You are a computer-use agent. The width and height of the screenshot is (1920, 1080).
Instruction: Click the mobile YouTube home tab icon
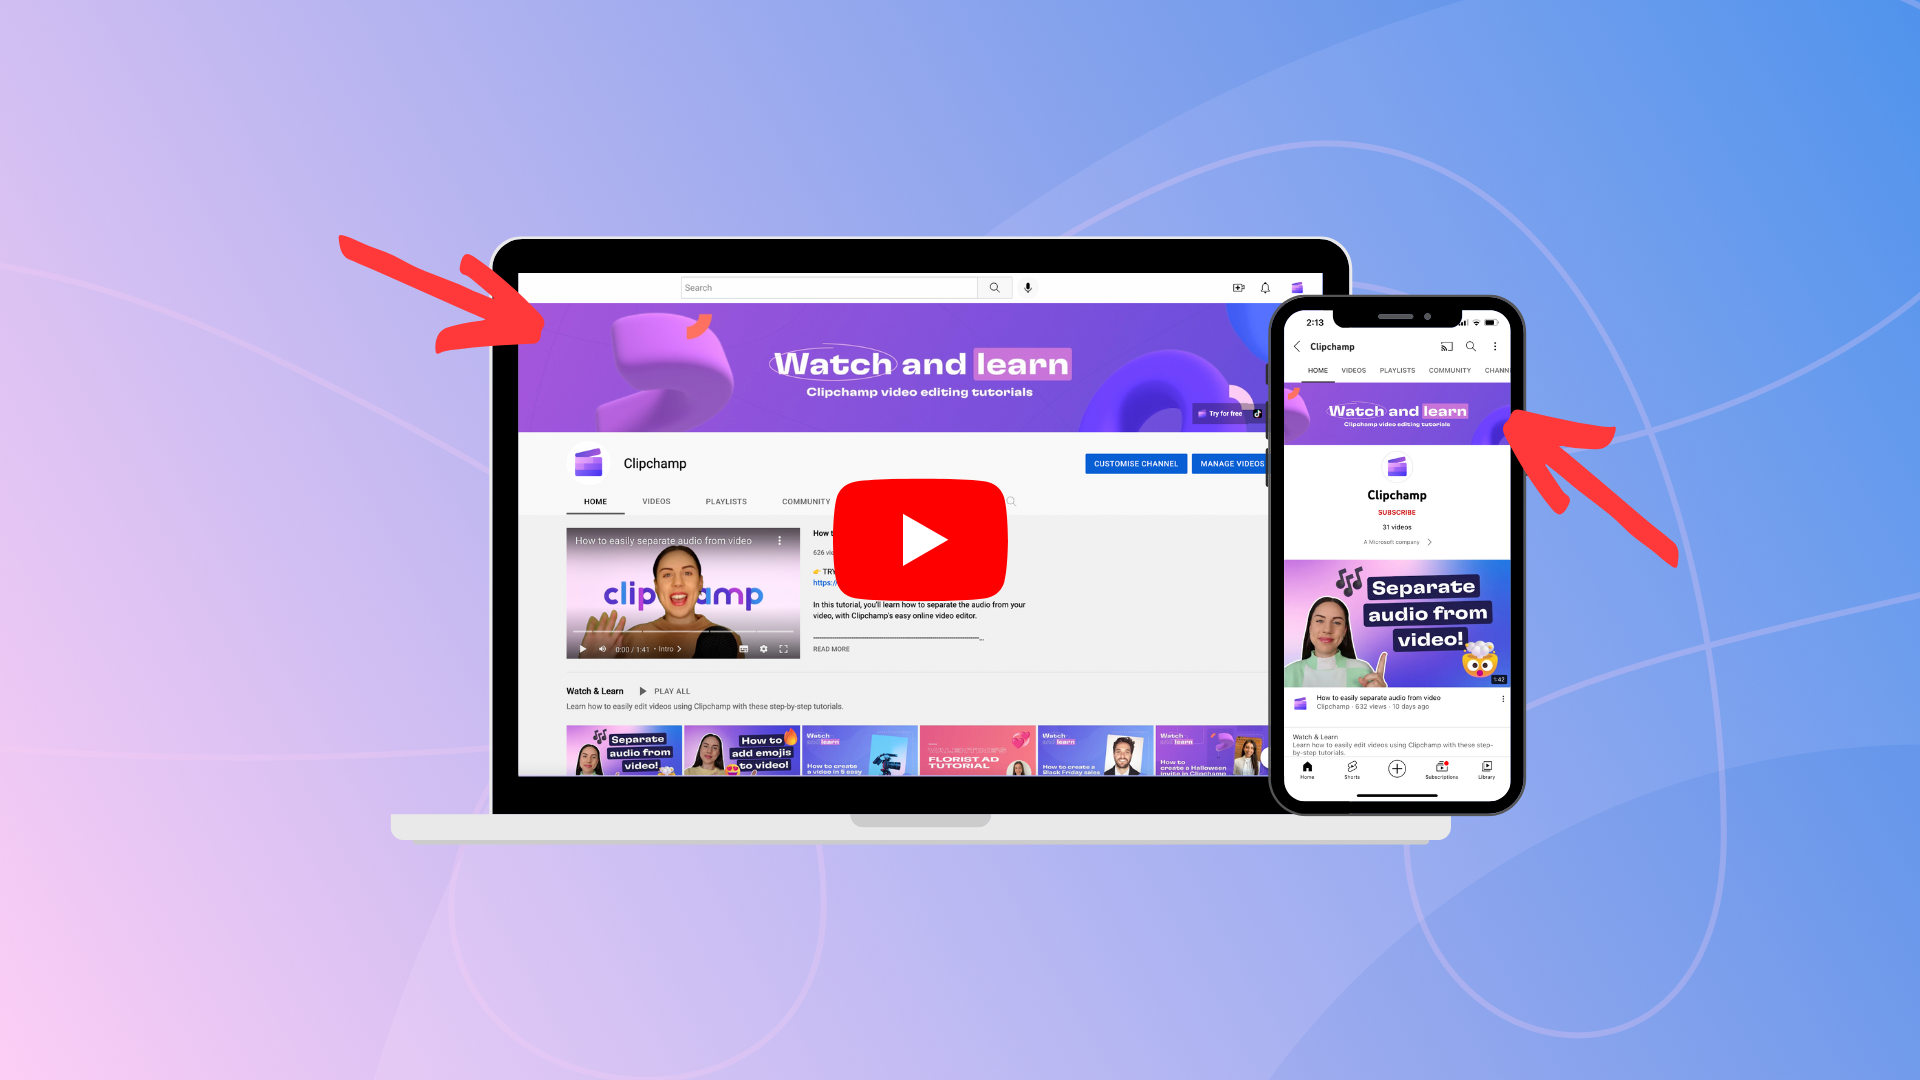click(x=1307, y=769)
